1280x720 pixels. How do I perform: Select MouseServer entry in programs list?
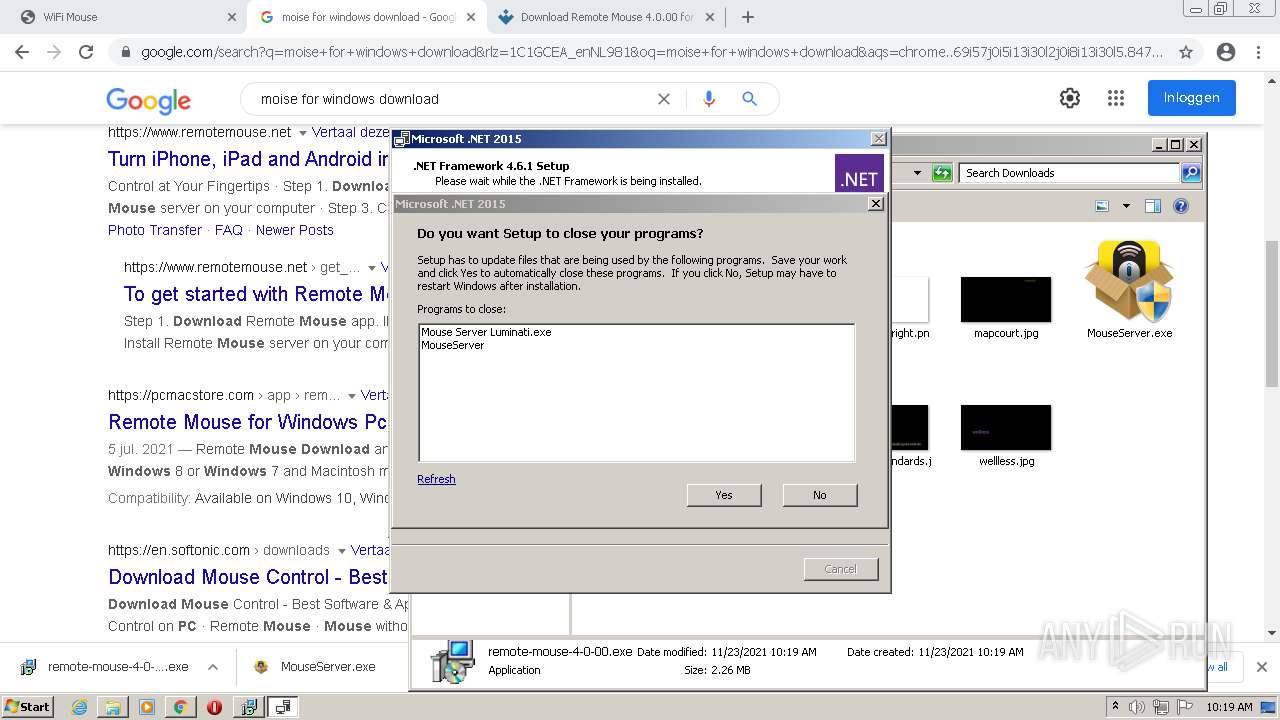[x=453, y=345]
